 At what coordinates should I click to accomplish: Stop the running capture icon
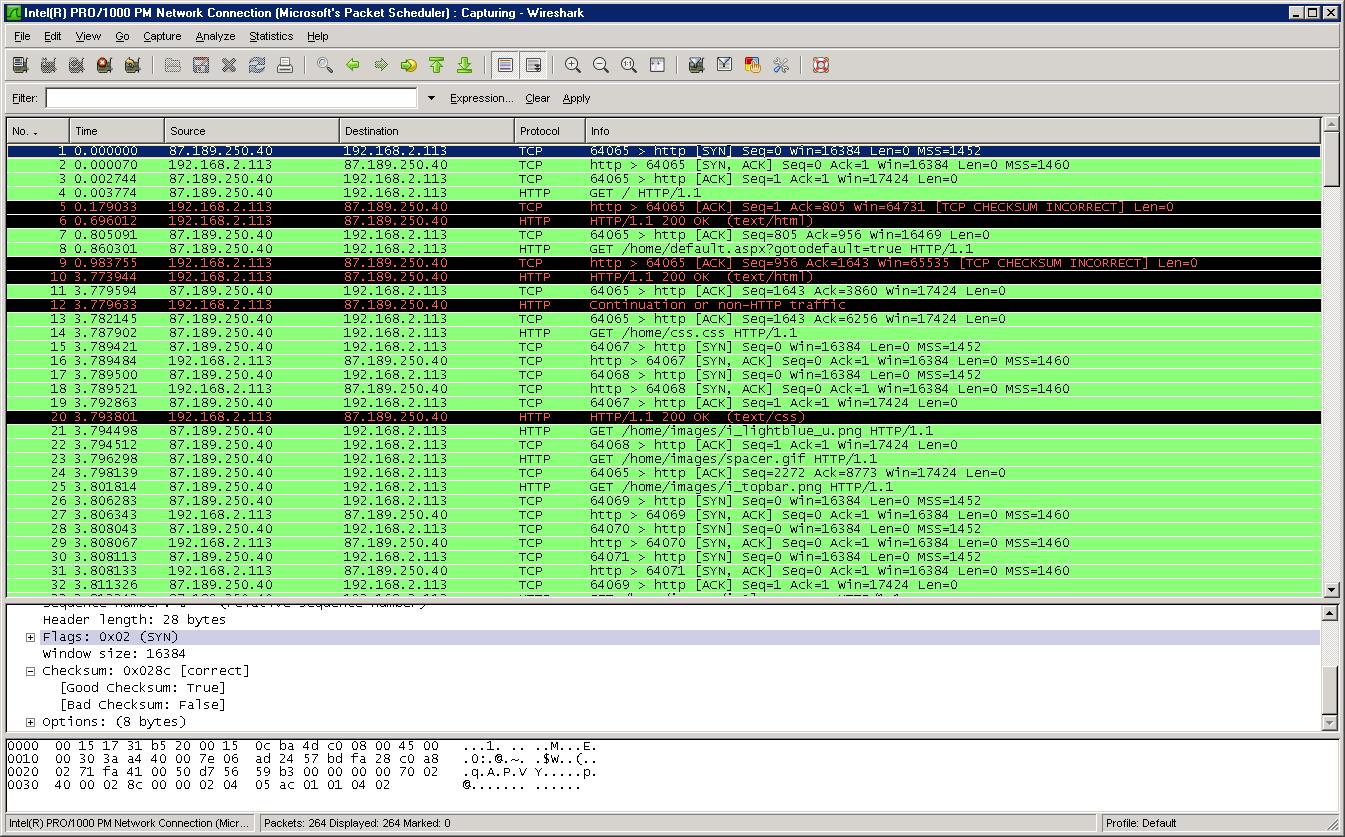(x=104, y=65)
